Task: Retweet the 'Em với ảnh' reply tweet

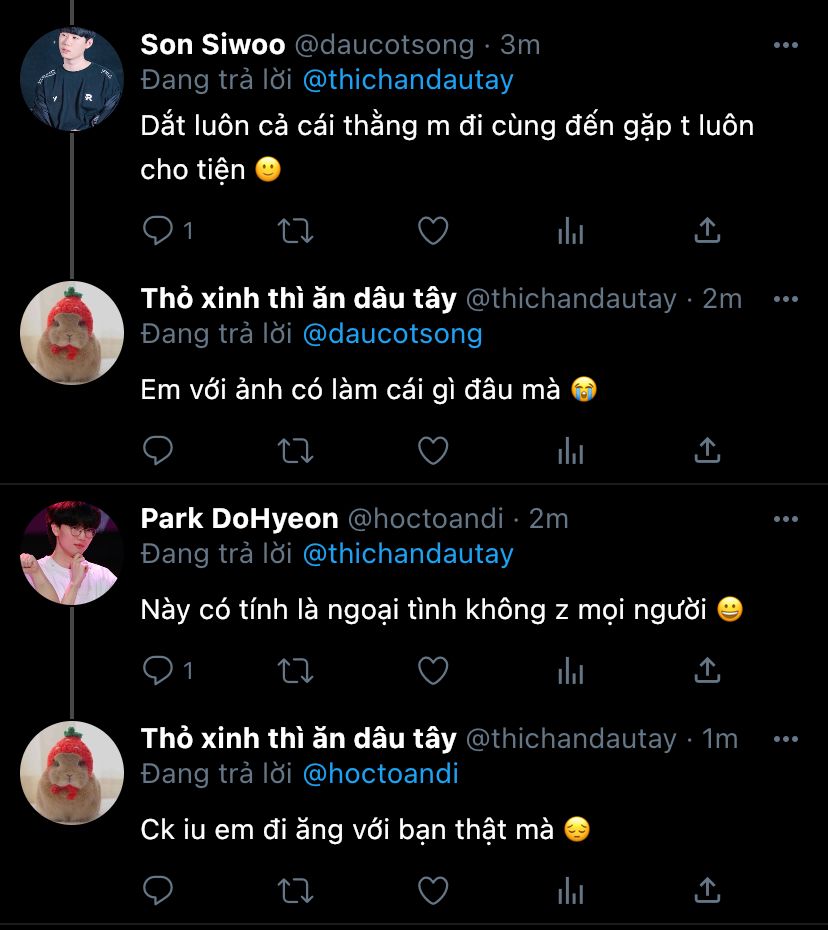Action: click(x=294, y=451)
